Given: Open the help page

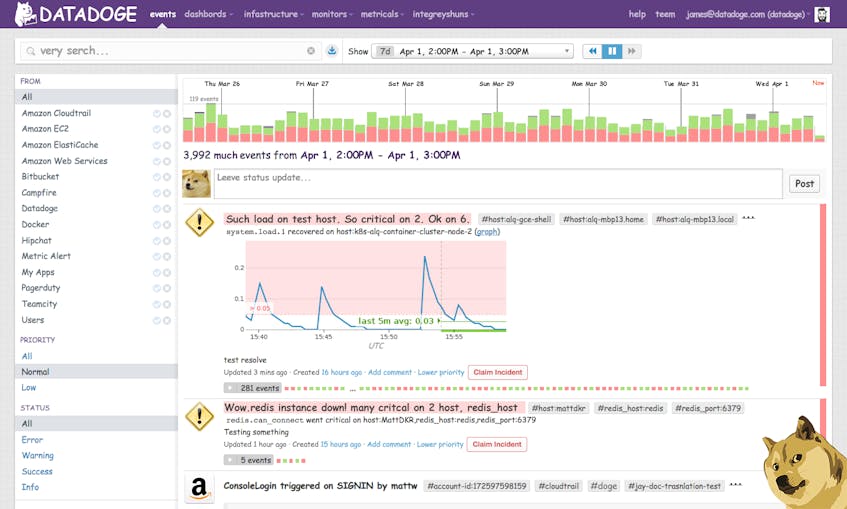Looking at the screenshot, I should tap(637, 14).
